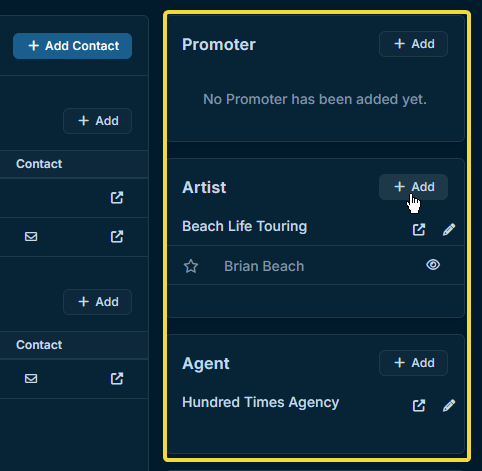Click envelope icon in bottom contact row
Image resolution: width=482 pixels, height=471 pixels.
[x=31, y=379]
